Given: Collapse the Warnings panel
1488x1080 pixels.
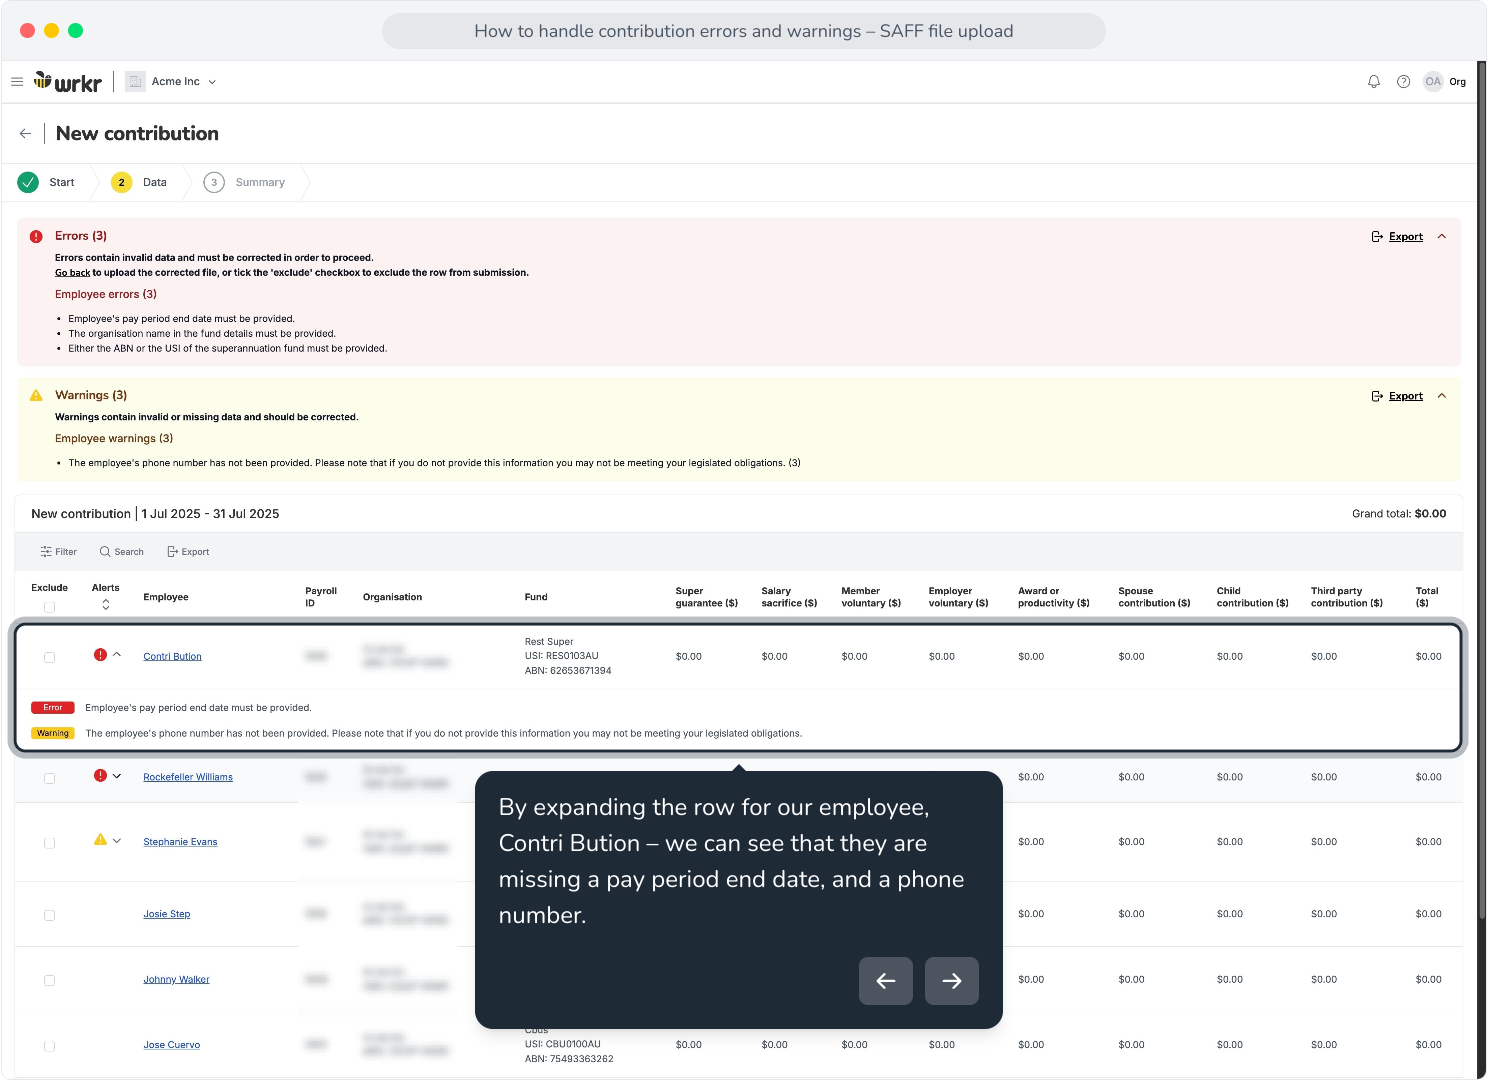Looking at the screenshot, I should [x=1442, y=396].
